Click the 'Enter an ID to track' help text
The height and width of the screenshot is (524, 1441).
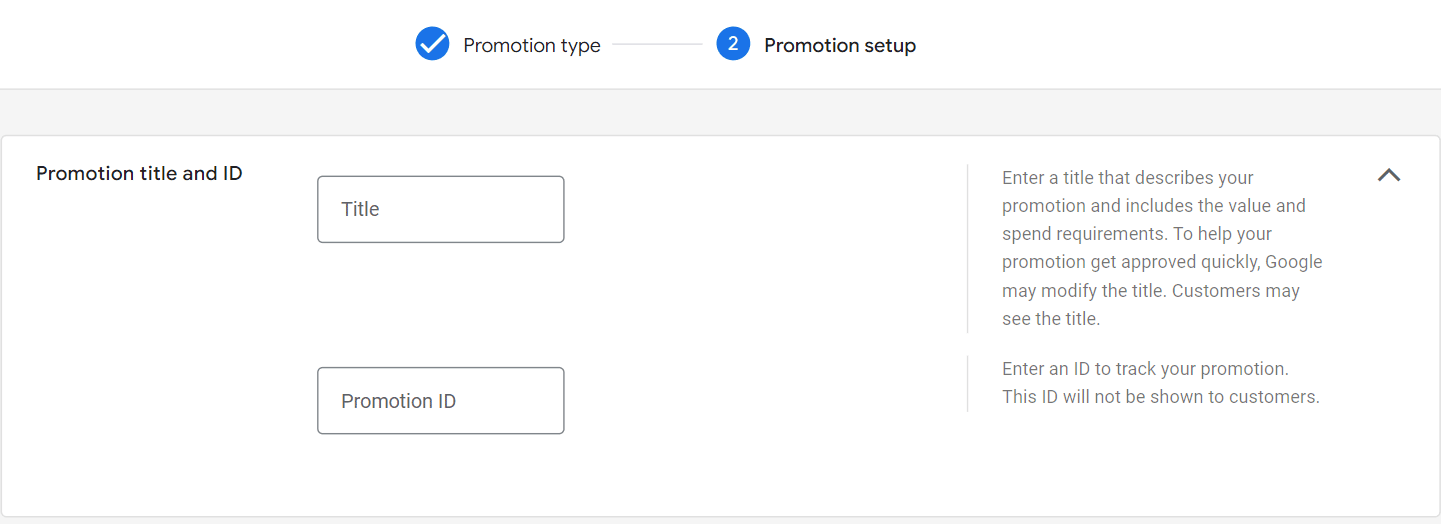click(1146, 369)
